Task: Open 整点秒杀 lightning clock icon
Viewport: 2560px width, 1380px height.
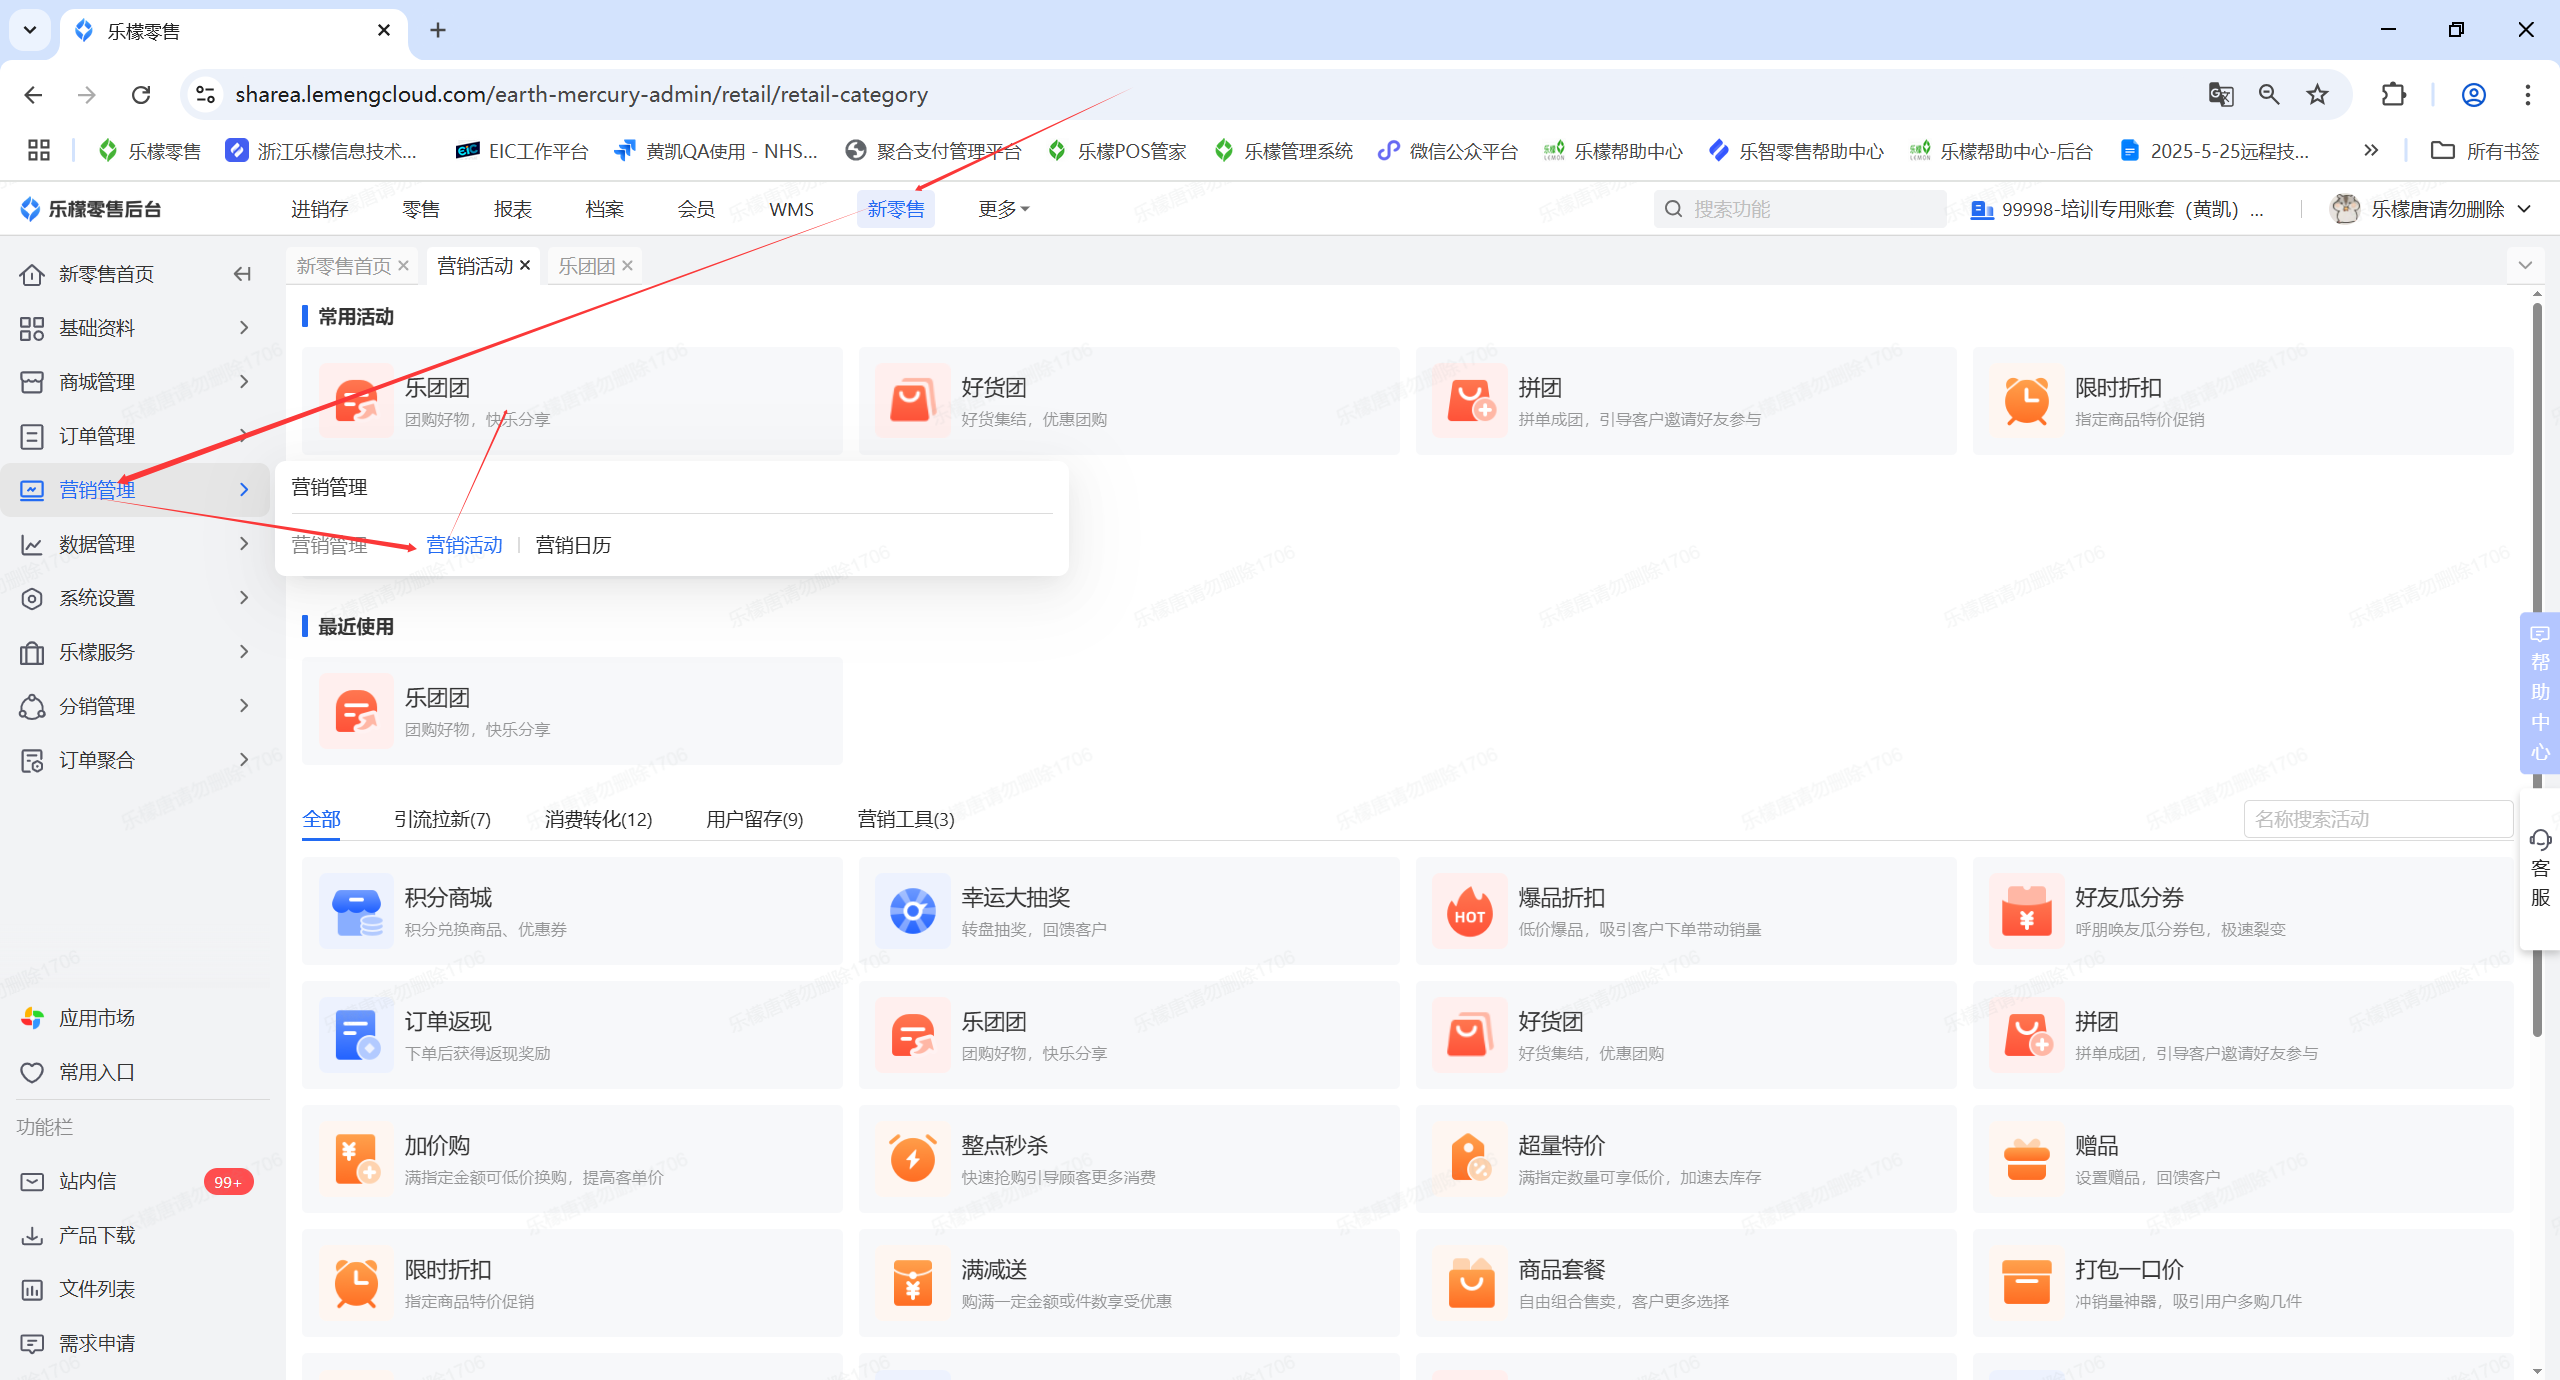Action: [x=912, y=1159]
